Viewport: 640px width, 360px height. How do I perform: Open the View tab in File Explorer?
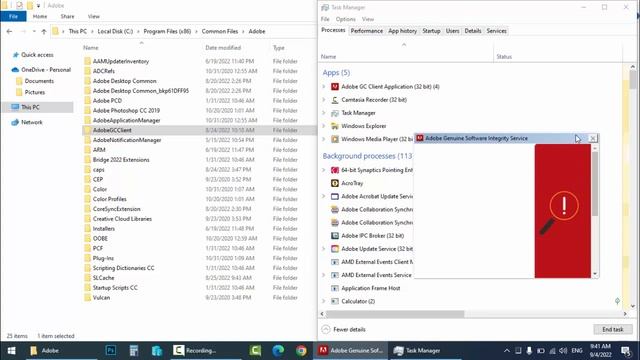point(93,16)
